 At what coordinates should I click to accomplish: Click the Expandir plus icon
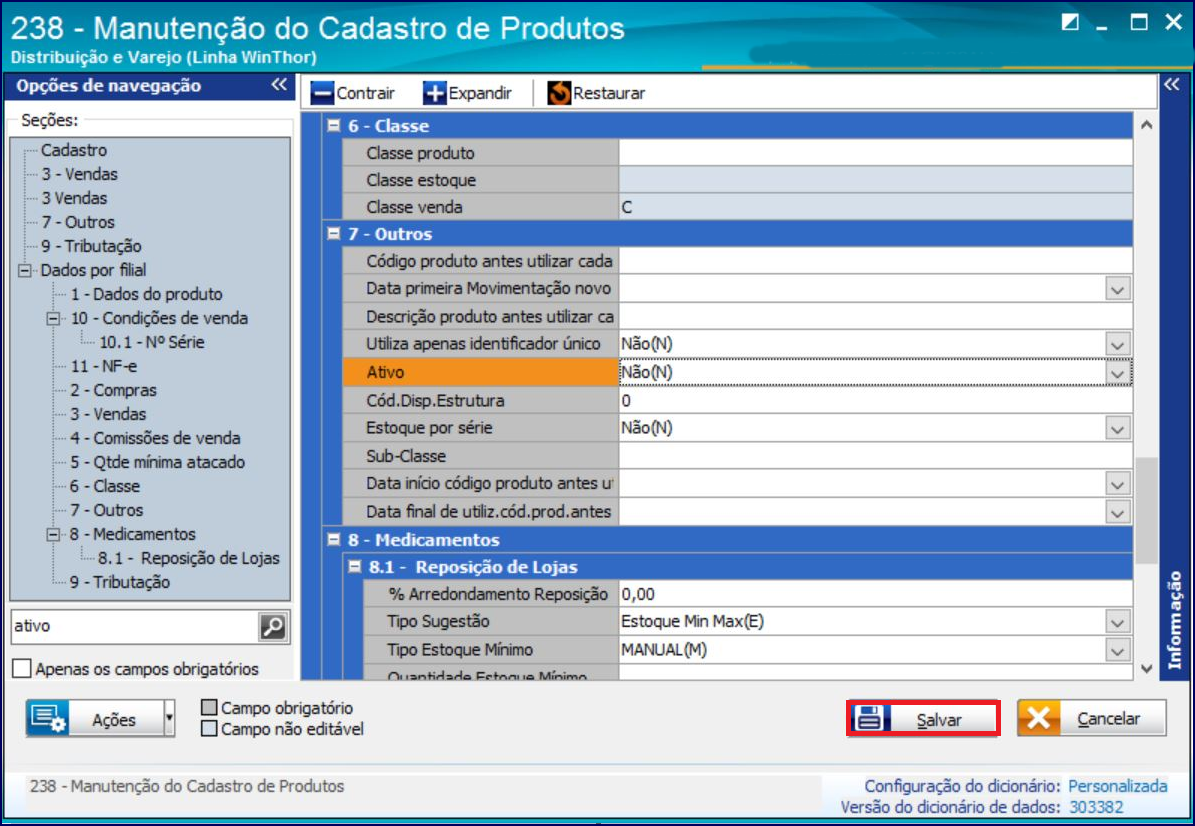(x=434, y=94)
